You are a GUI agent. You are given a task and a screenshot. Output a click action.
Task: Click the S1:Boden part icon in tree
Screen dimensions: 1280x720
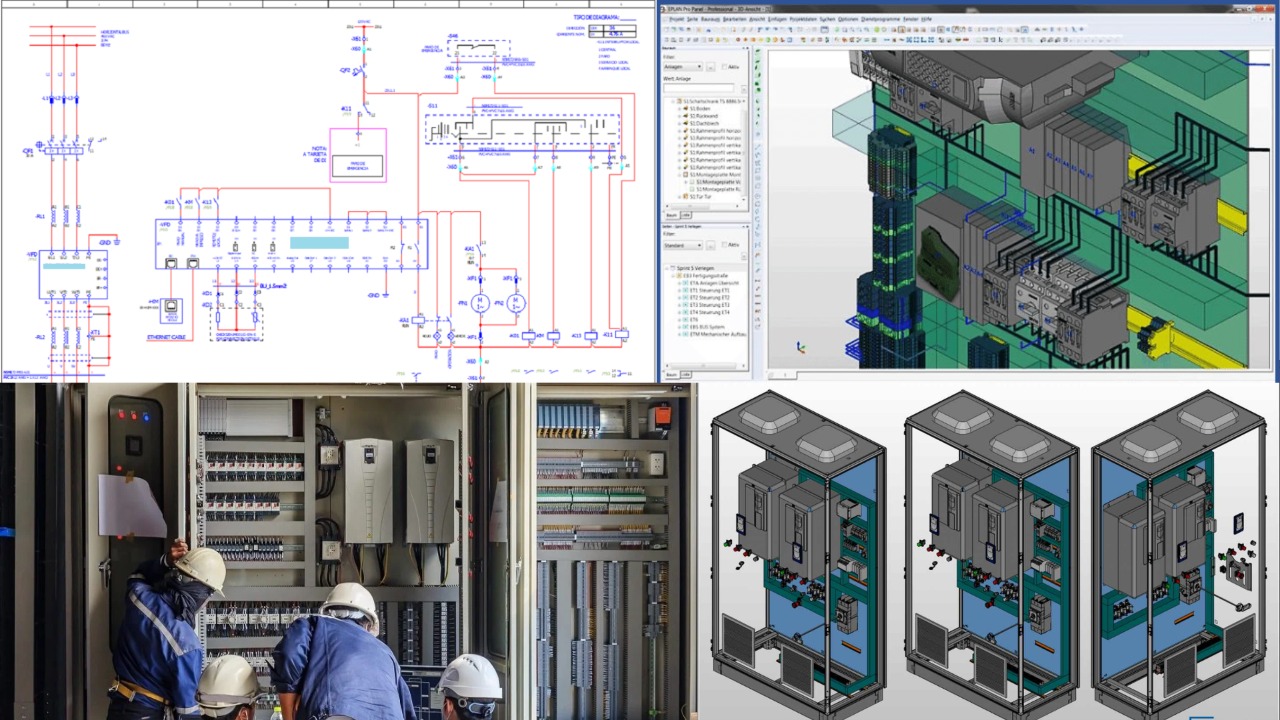(x=687, y=109)
